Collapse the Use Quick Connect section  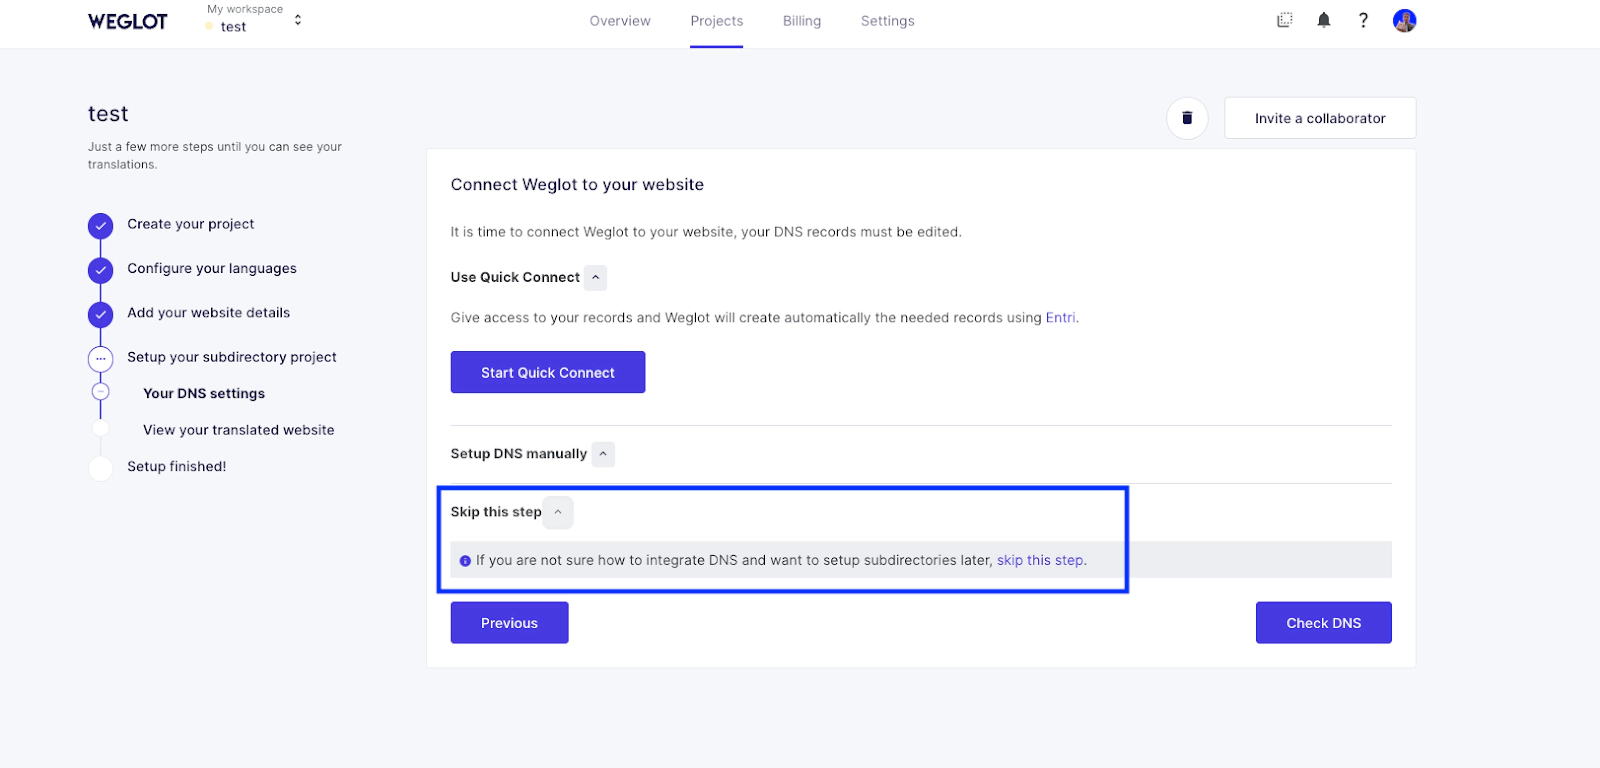tap(596, 277)
